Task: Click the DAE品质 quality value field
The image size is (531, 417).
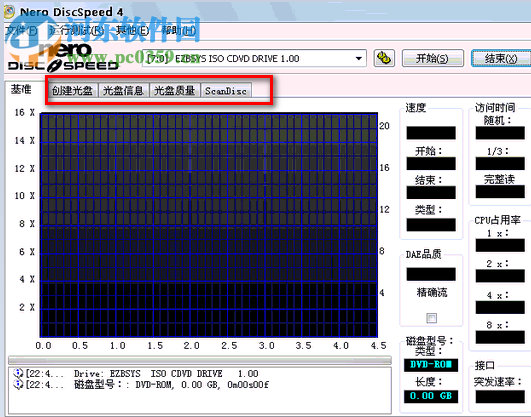Action: pos(431,274)
